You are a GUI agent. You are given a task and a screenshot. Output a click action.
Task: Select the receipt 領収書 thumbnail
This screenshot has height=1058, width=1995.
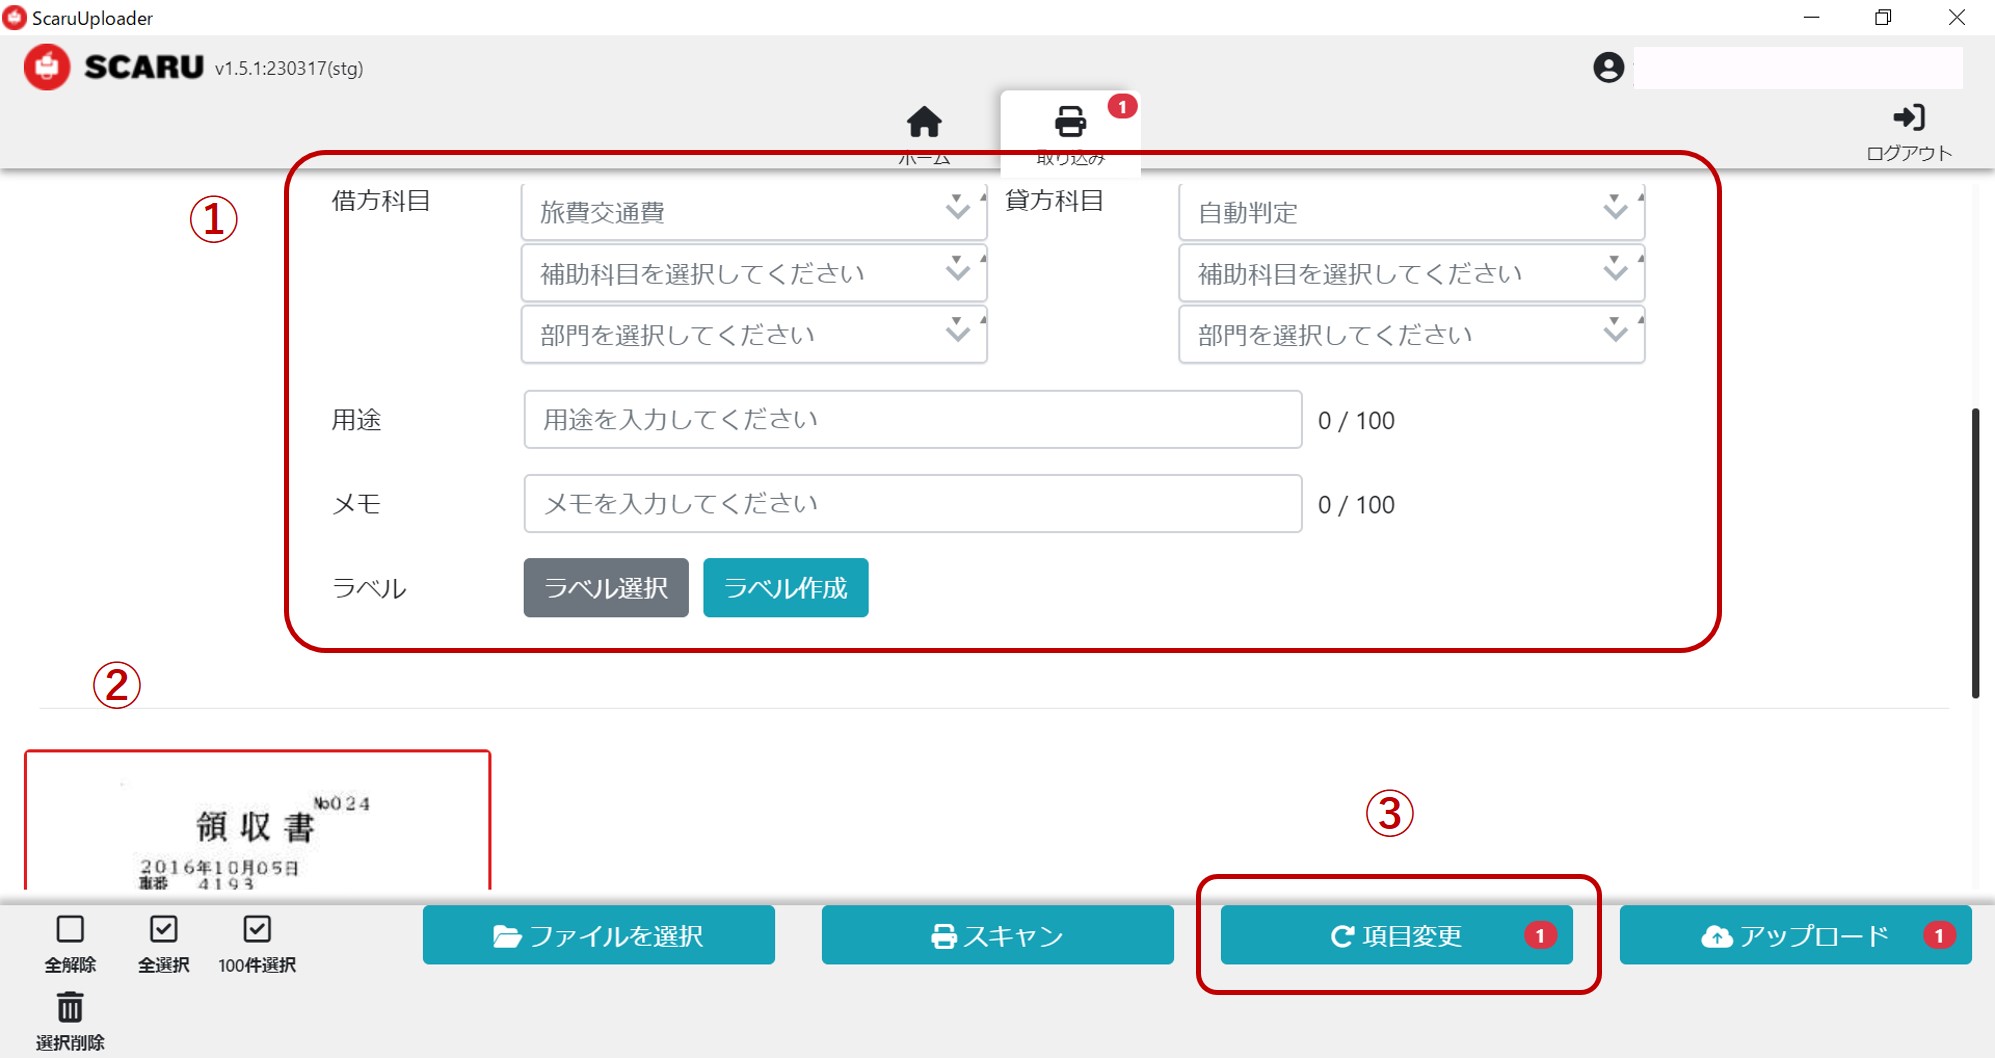pyautogui.click(x=257, y=820)
